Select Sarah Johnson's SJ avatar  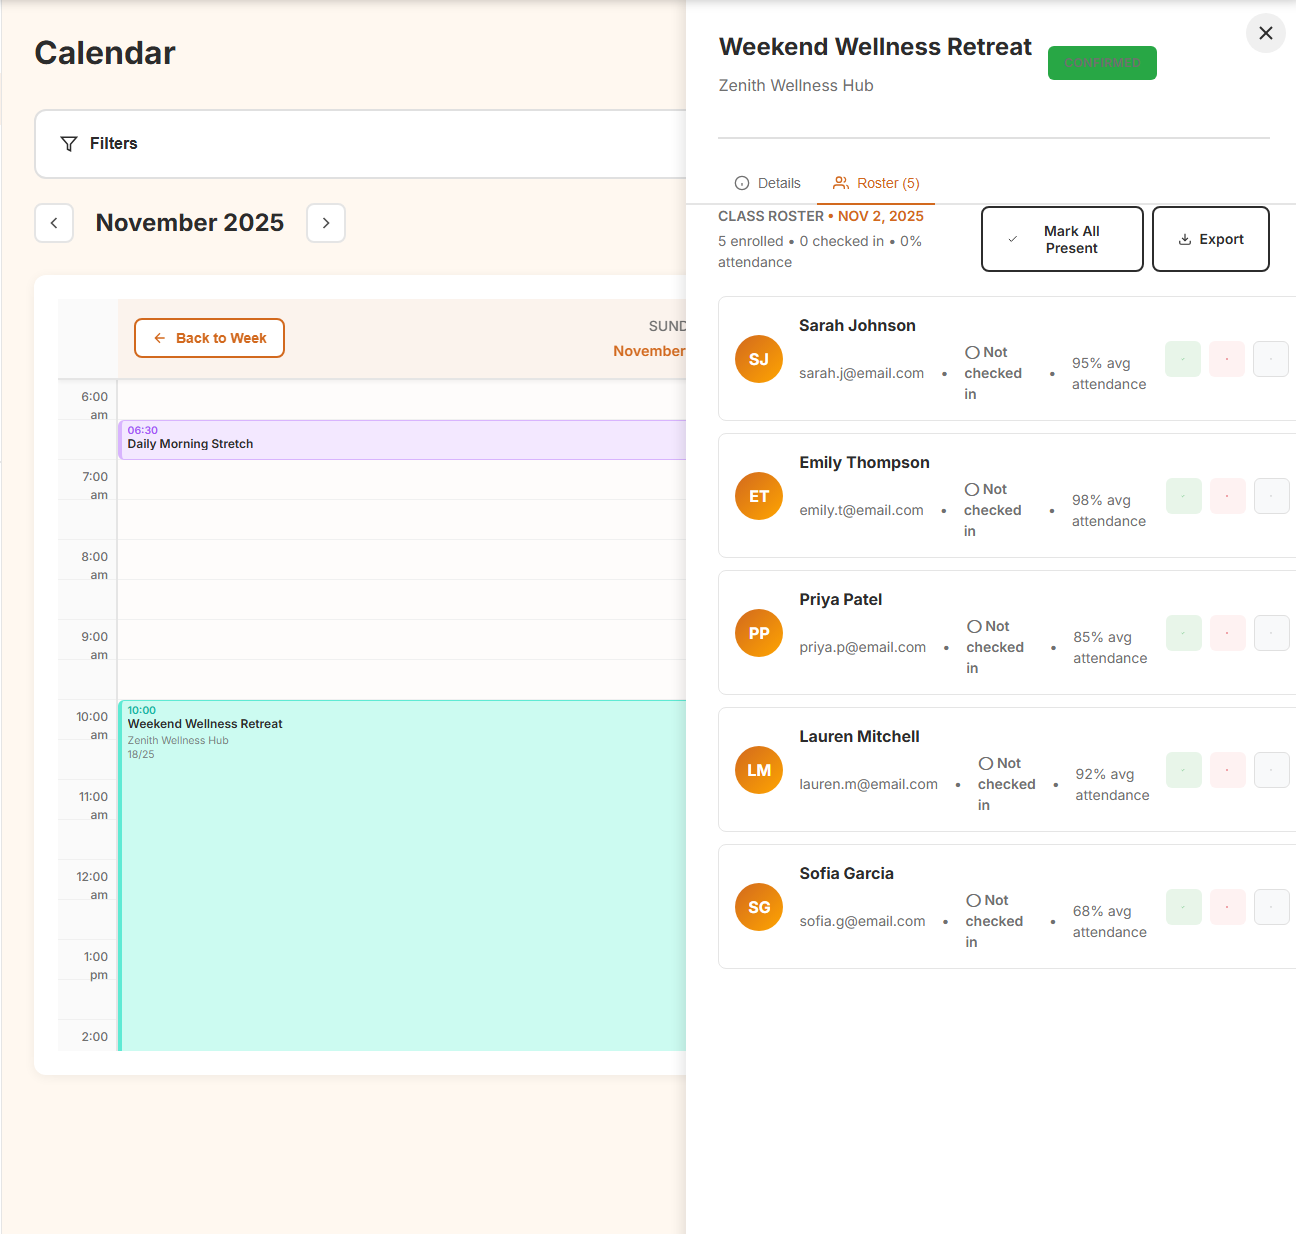tap(758, 359)
